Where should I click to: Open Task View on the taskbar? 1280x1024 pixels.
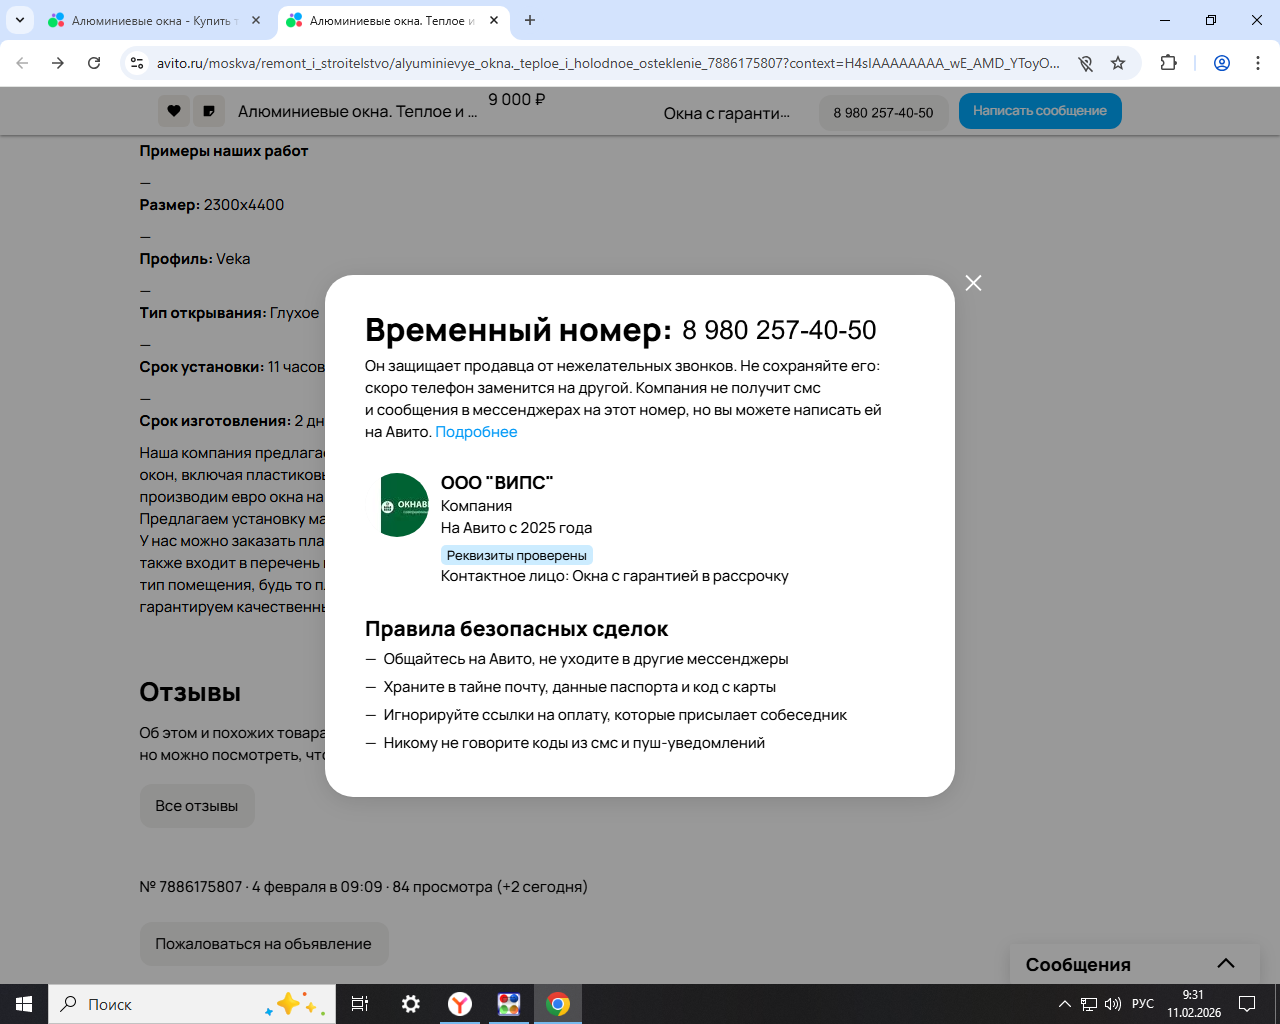pos(360,1004)
